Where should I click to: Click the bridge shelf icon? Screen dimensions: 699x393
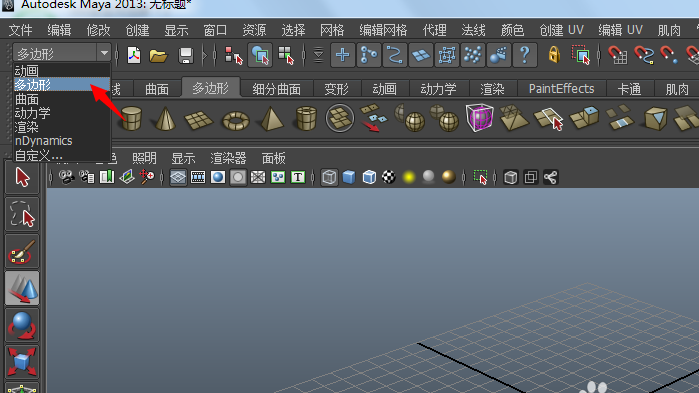(x=620, y=118)
